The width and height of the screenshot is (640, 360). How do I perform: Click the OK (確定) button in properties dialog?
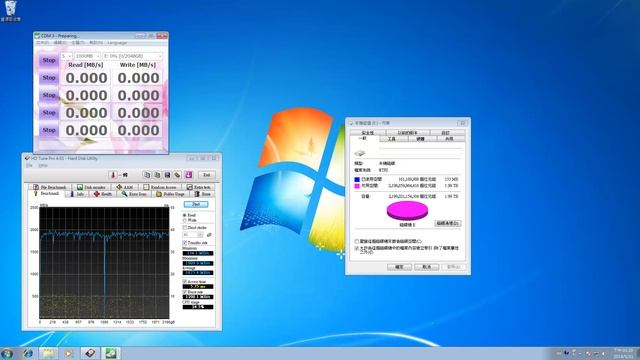[x=399, y=267]
